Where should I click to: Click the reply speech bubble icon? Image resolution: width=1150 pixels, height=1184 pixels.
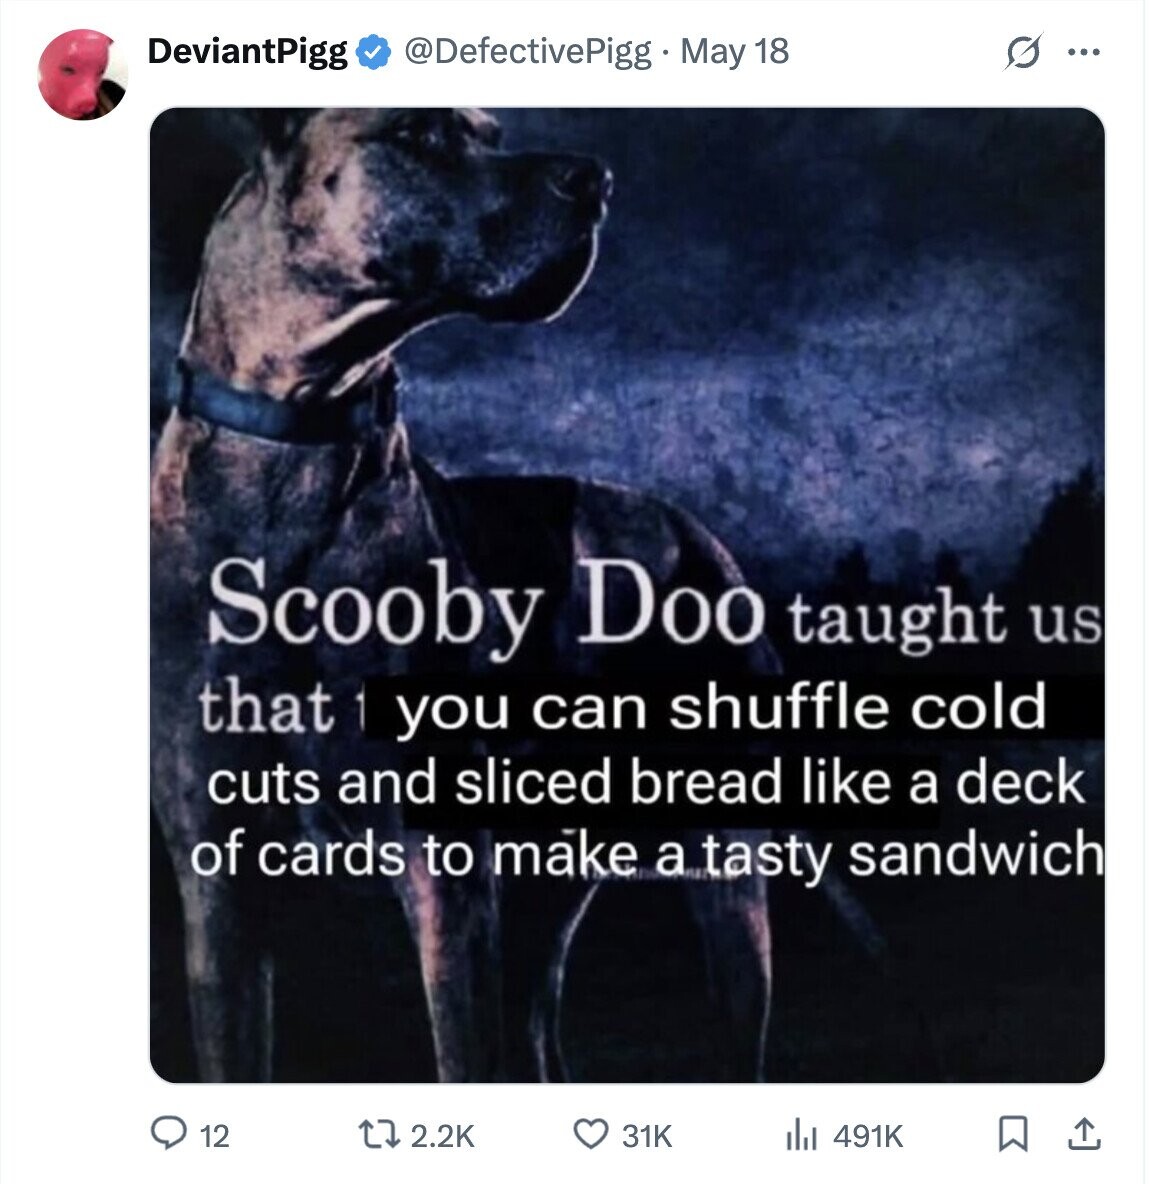pyautogui.click(x=168, y=1134)
